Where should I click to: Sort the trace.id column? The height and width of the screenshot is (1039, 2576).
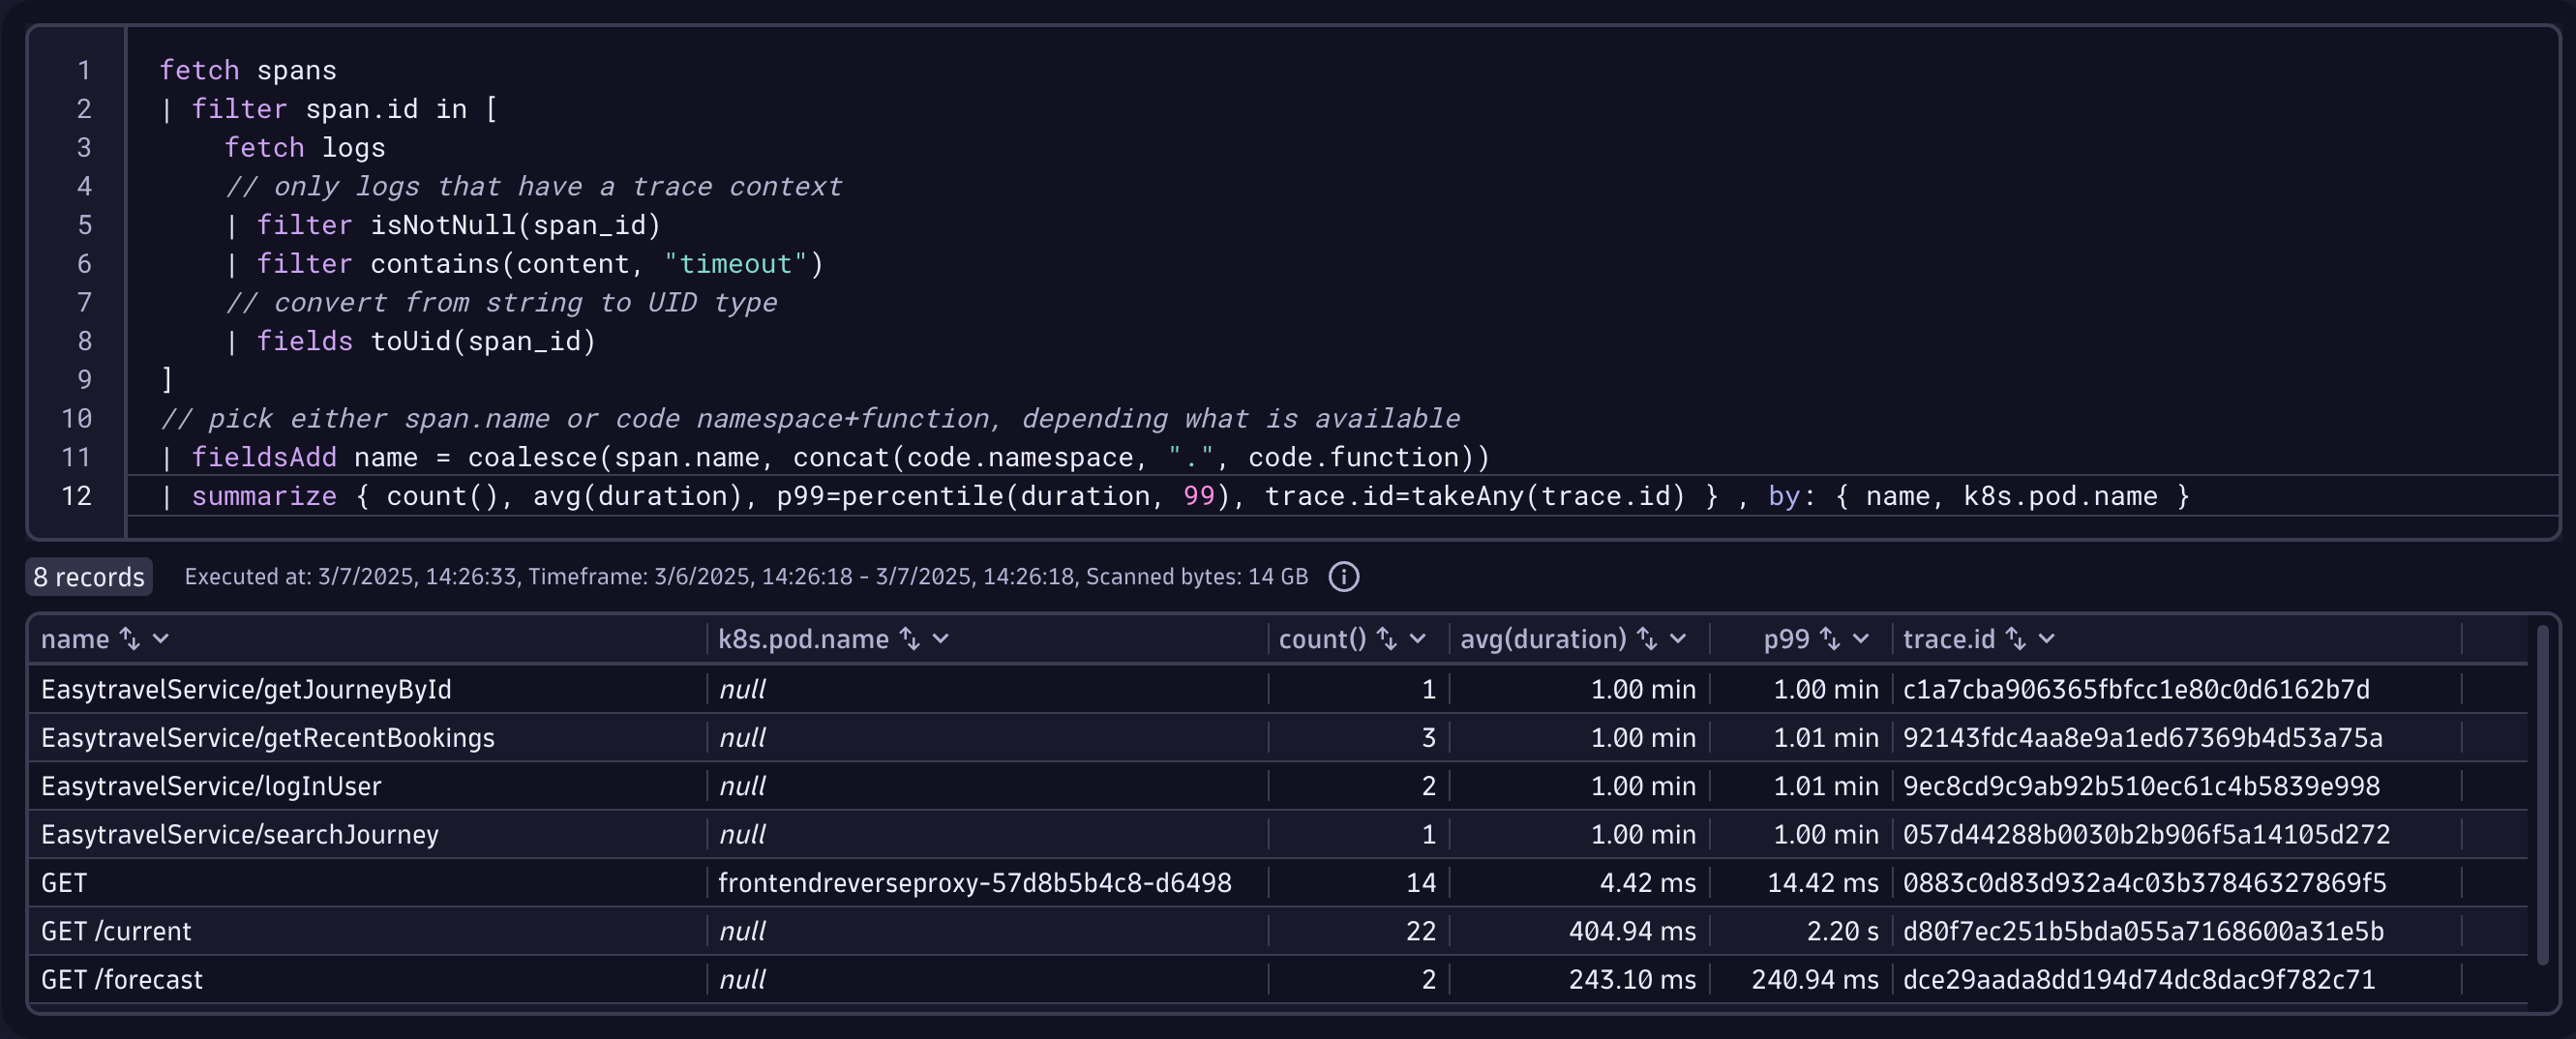coord(2013,639)
